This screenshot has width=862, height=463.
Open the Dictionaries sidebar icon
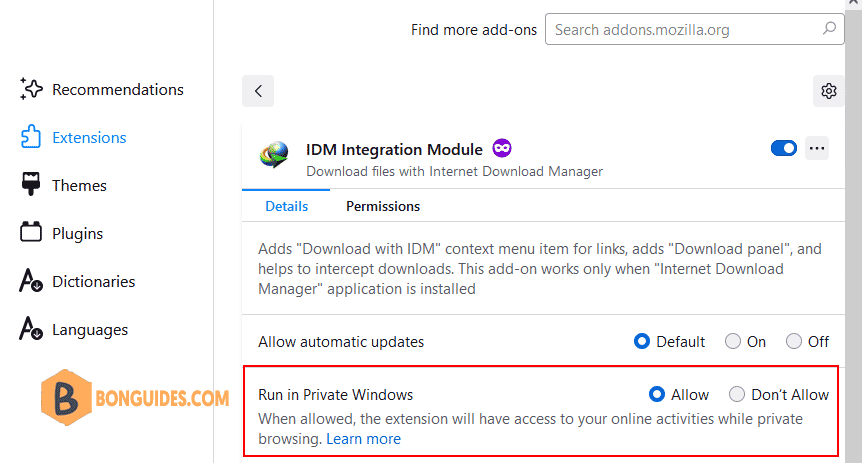31,280
